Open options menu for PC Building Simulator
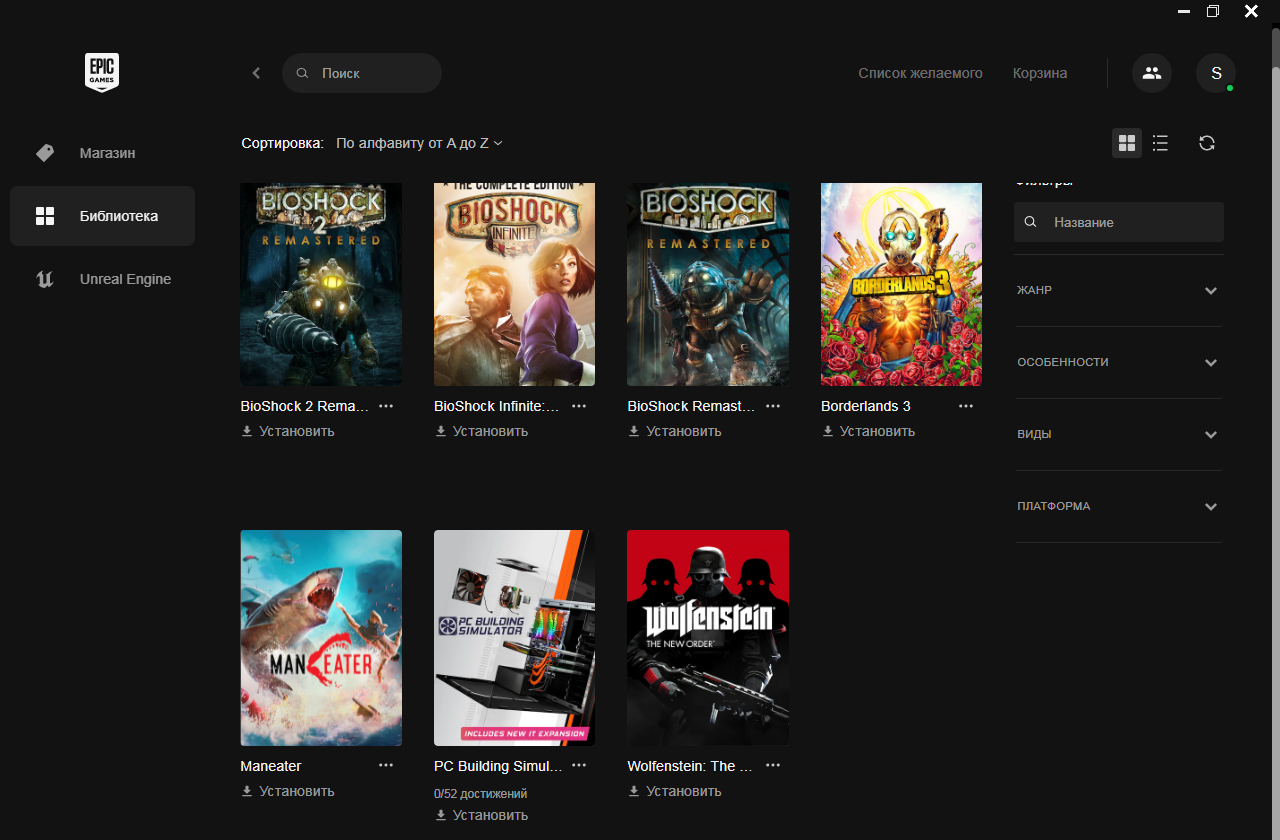The width and height of the screenshot is (1280, 840). (579, 765)
